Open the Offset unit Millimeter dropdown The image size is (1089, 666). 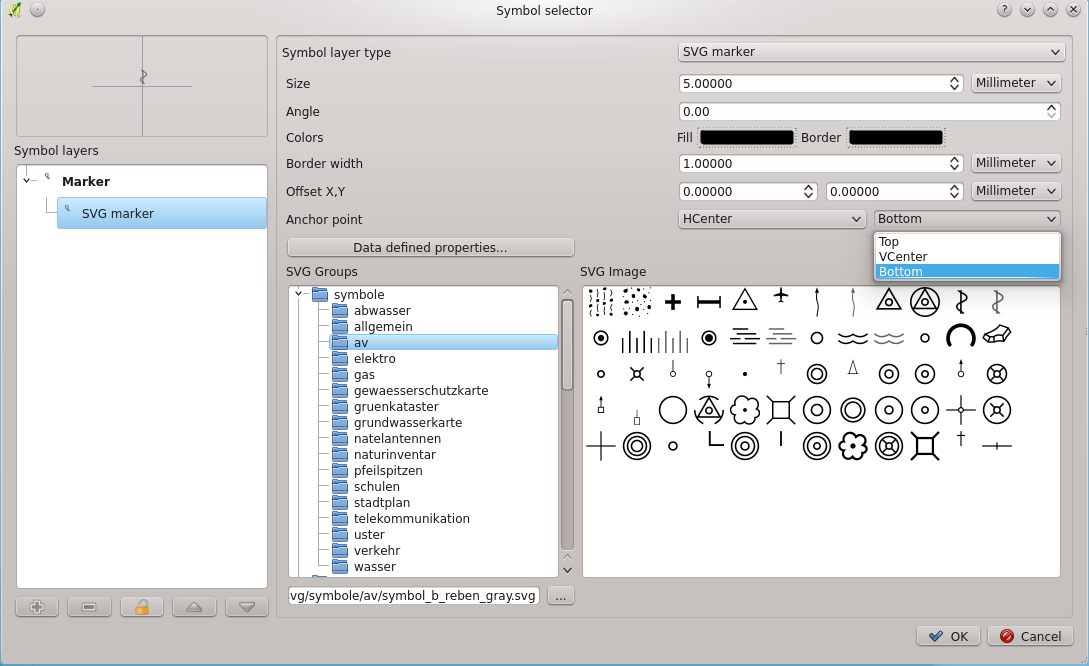click(x=1016, y=191)
